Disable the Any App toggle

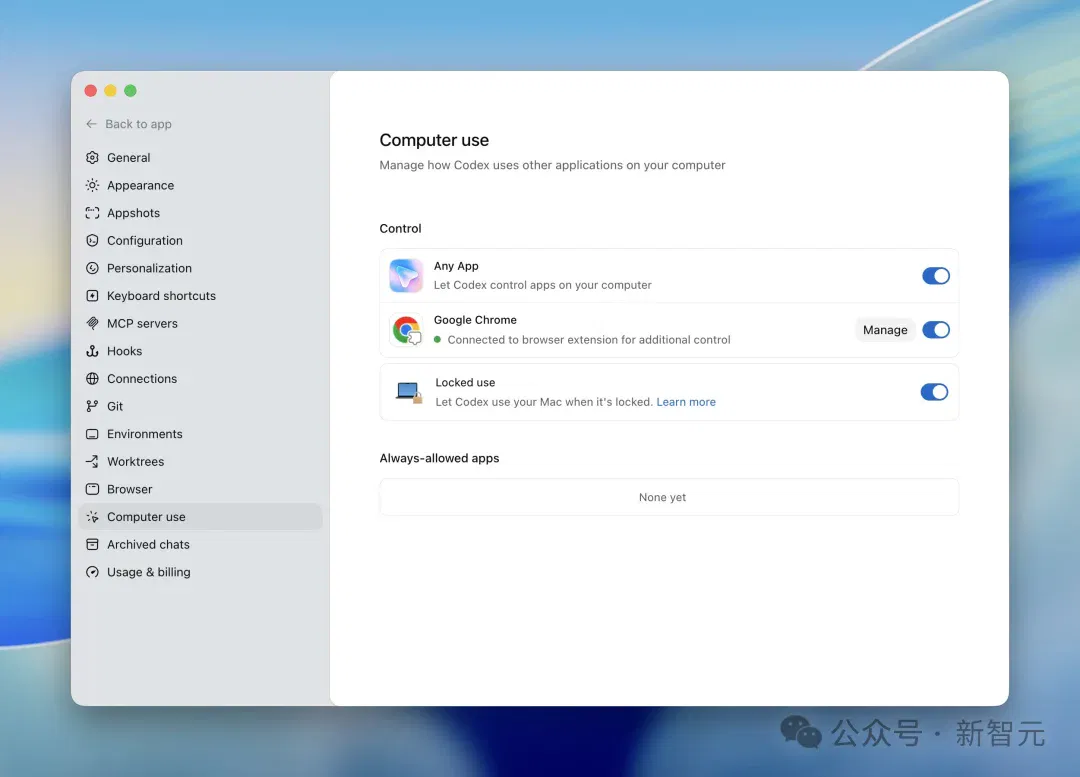pos(935,276)
